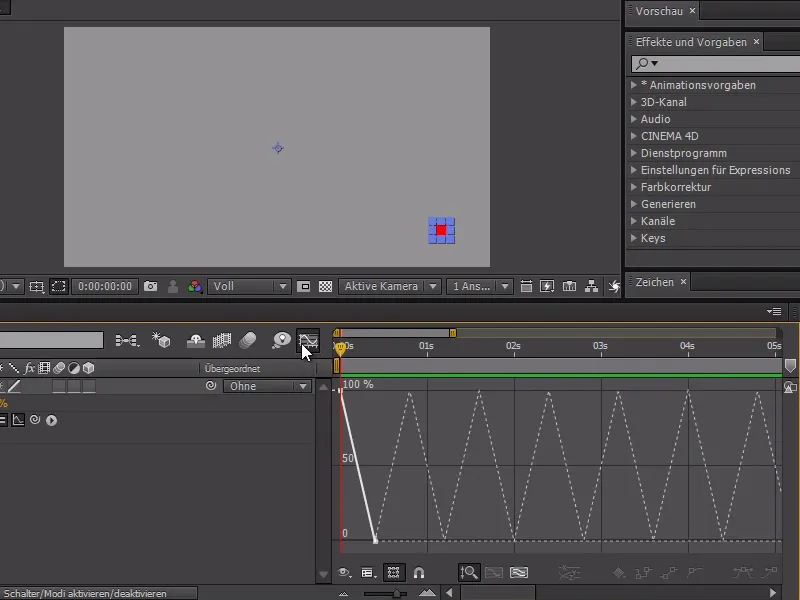This screenshot has width=800, height=600.
Task: Expand the Keys category
Action: click(x=633, y=238)
